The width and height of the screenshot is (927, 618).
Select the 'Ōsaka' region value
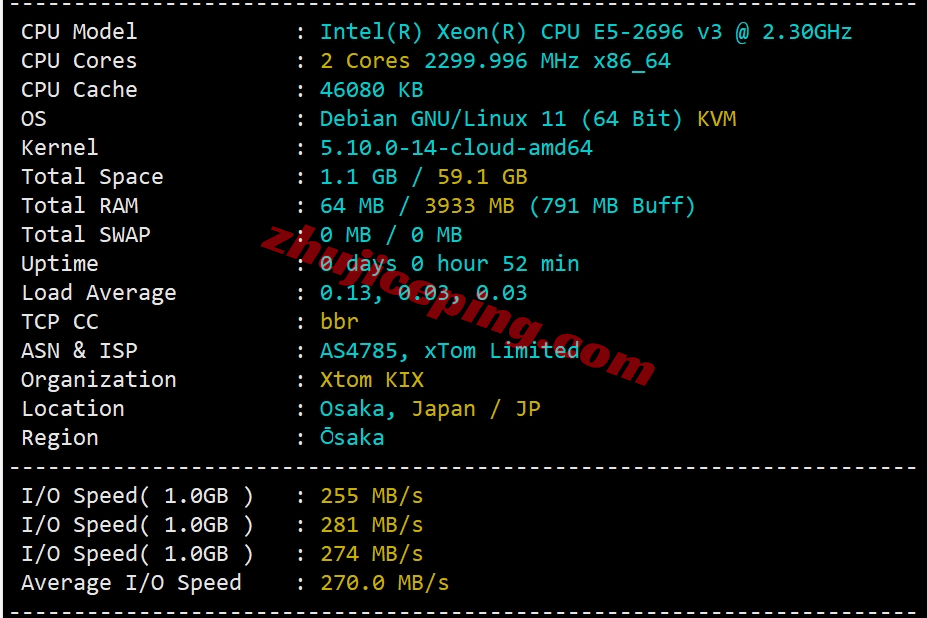(352, 437)
